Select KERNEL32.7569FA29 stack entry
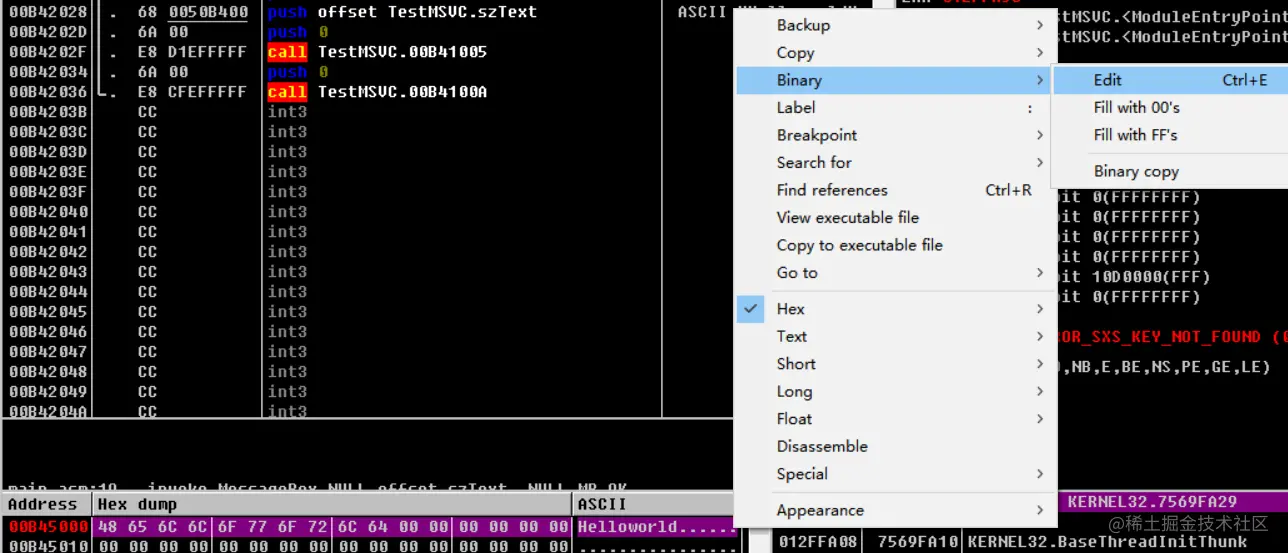Image resolution: width=1288 pixels, height=553 pixels. (x=1152, y=501)
